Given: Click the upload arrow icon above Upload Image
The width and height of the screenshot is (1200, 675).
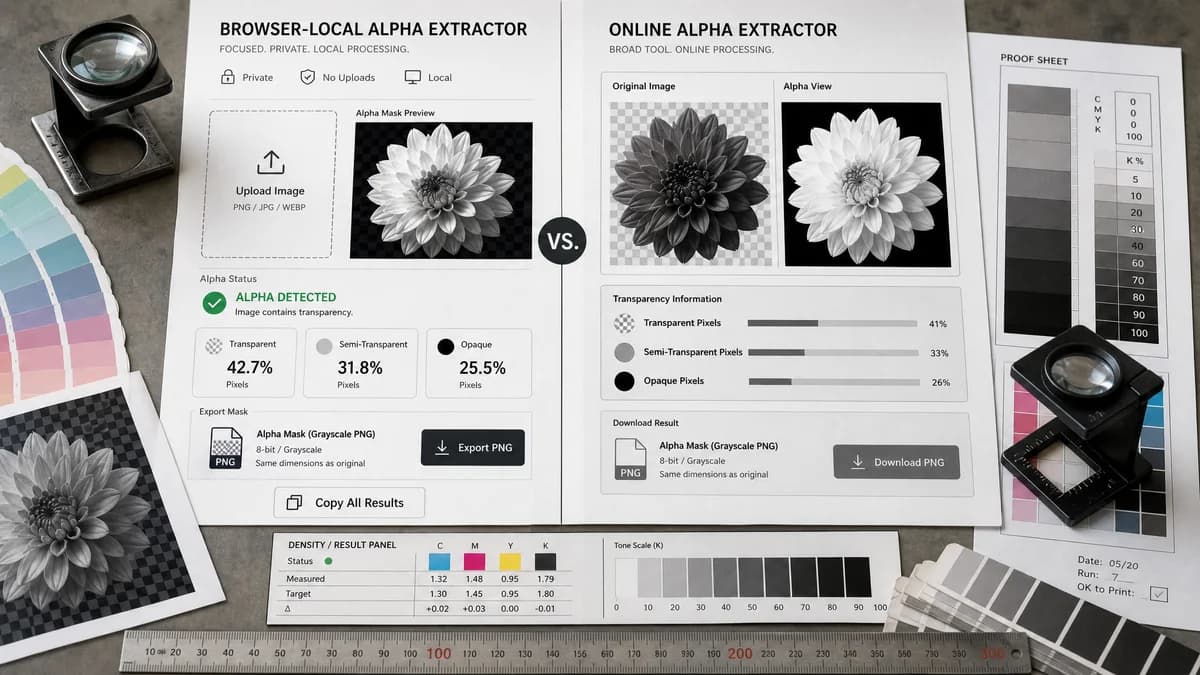Looking at the screenshot, I should [x=271, y=162].
